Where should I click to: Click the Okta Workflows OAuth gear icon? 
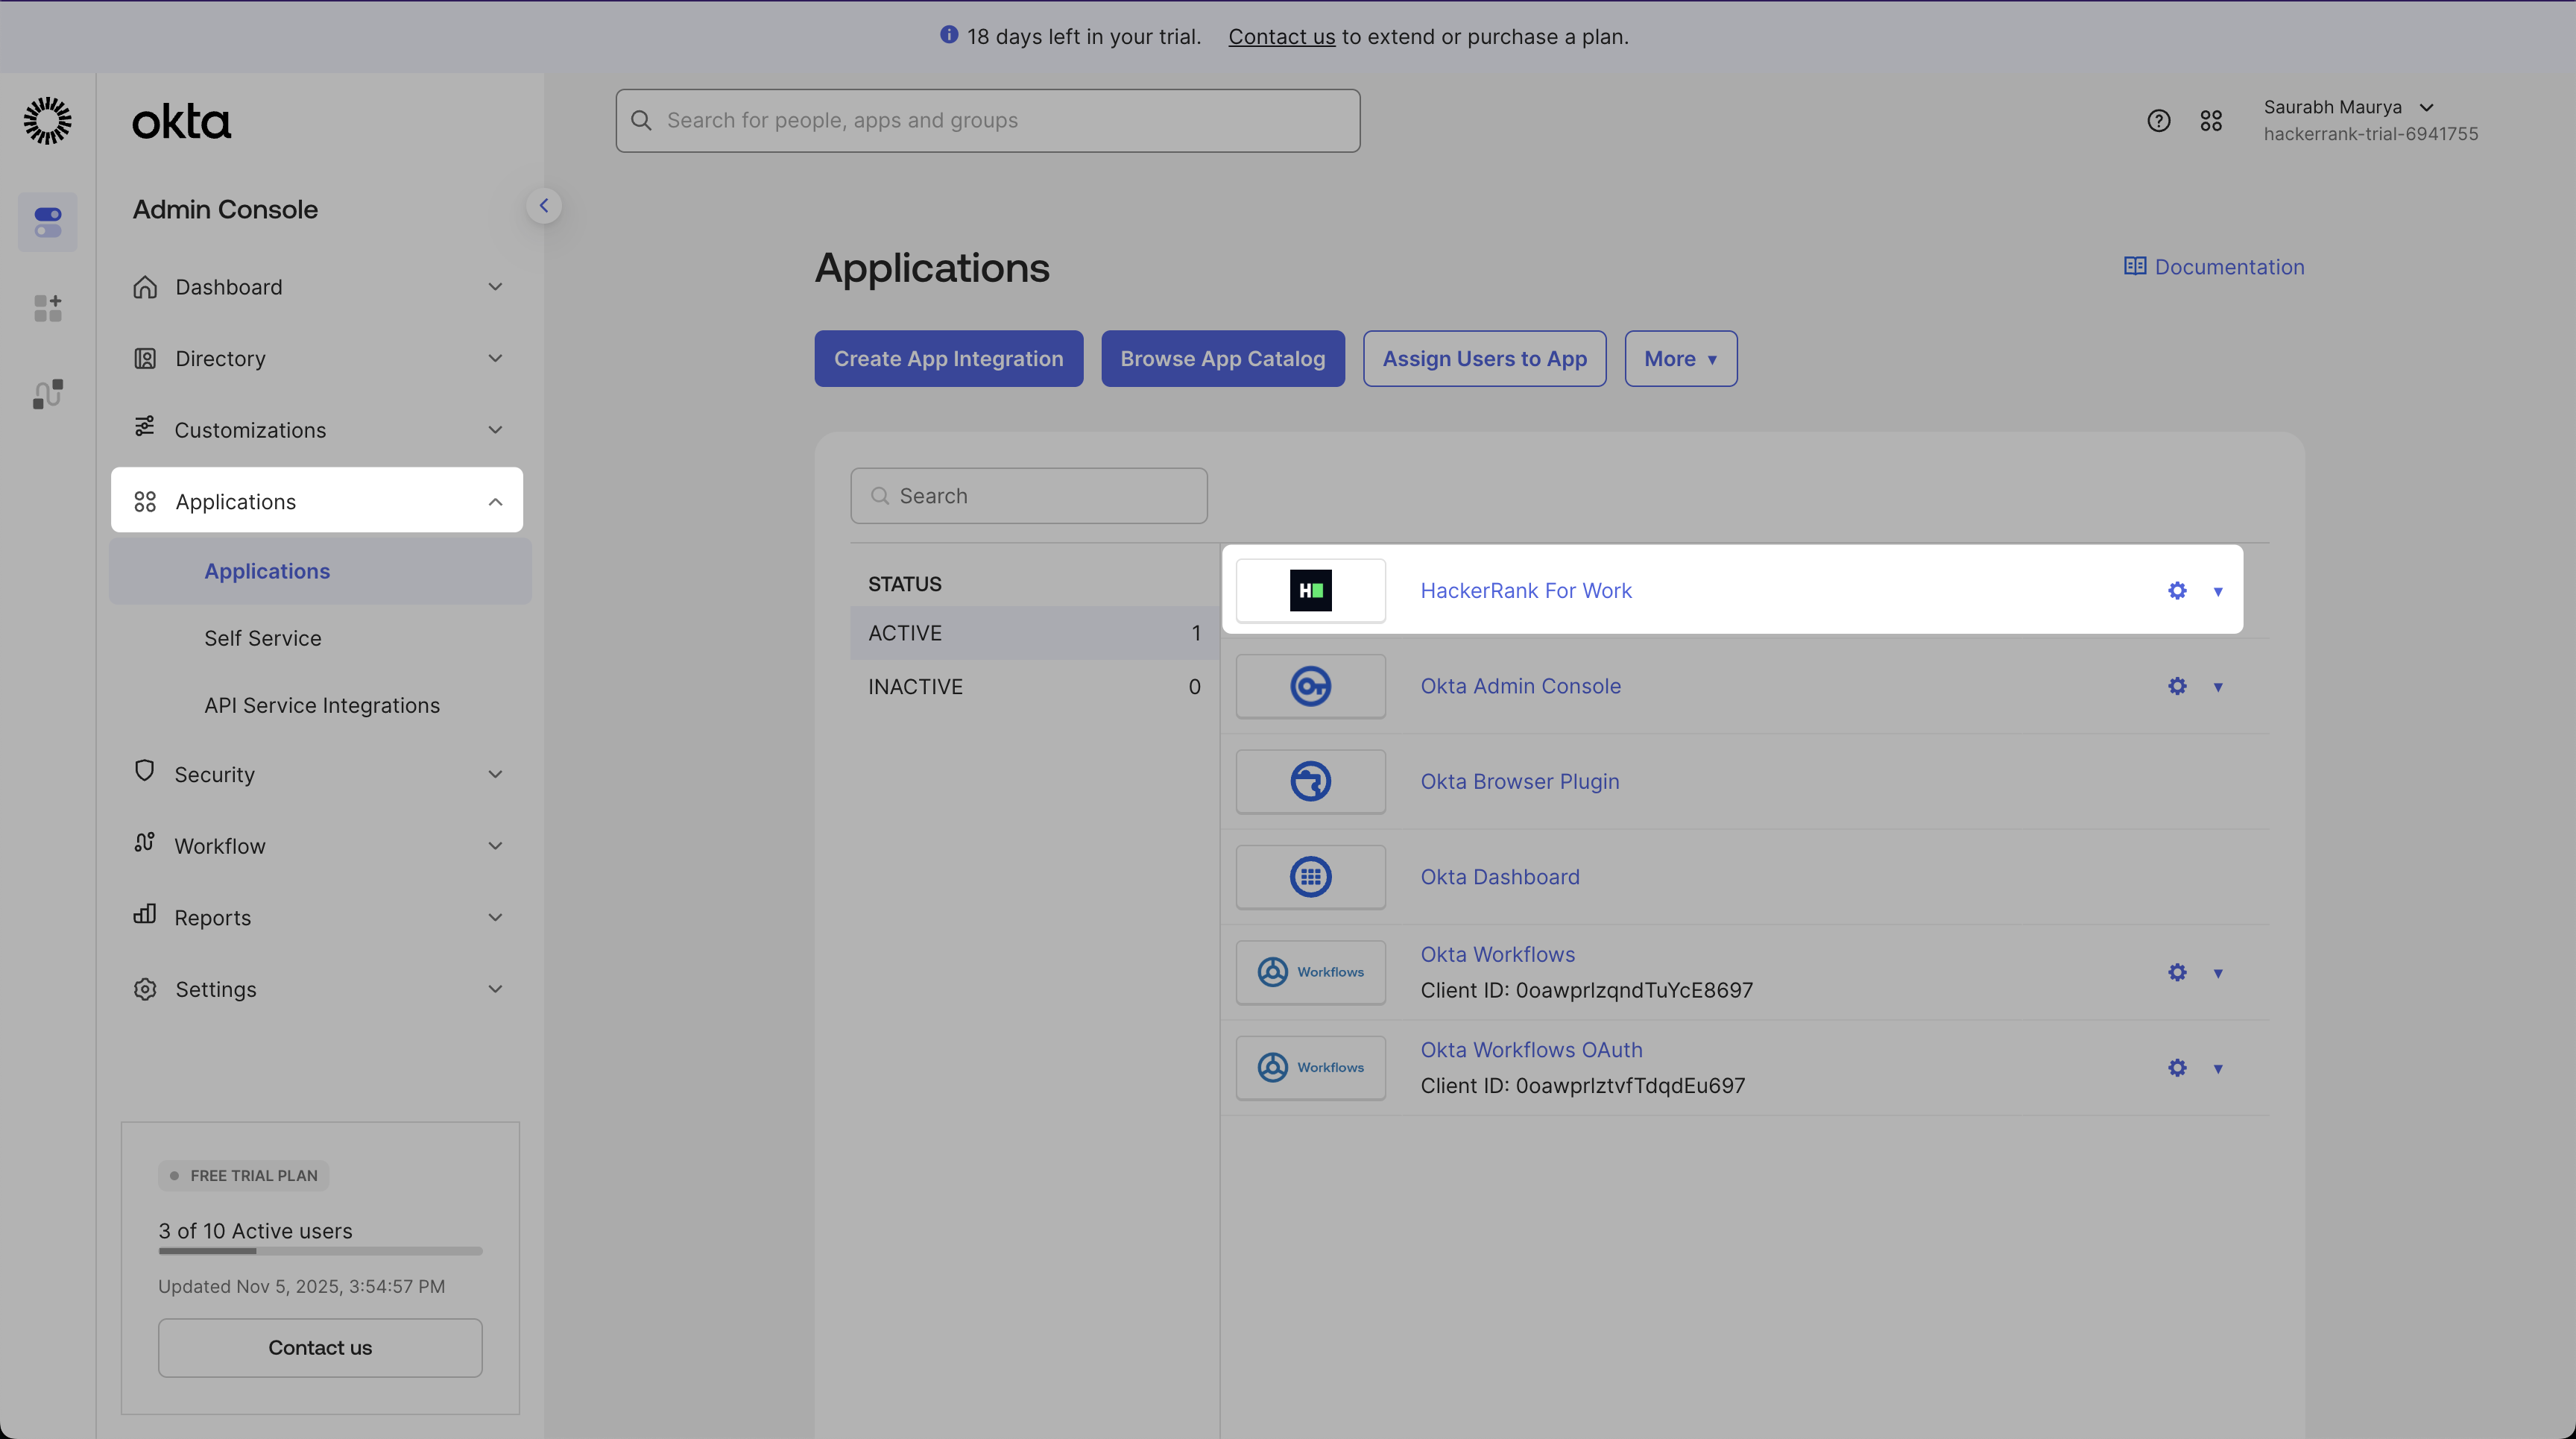click(x=2177, y=1068)
